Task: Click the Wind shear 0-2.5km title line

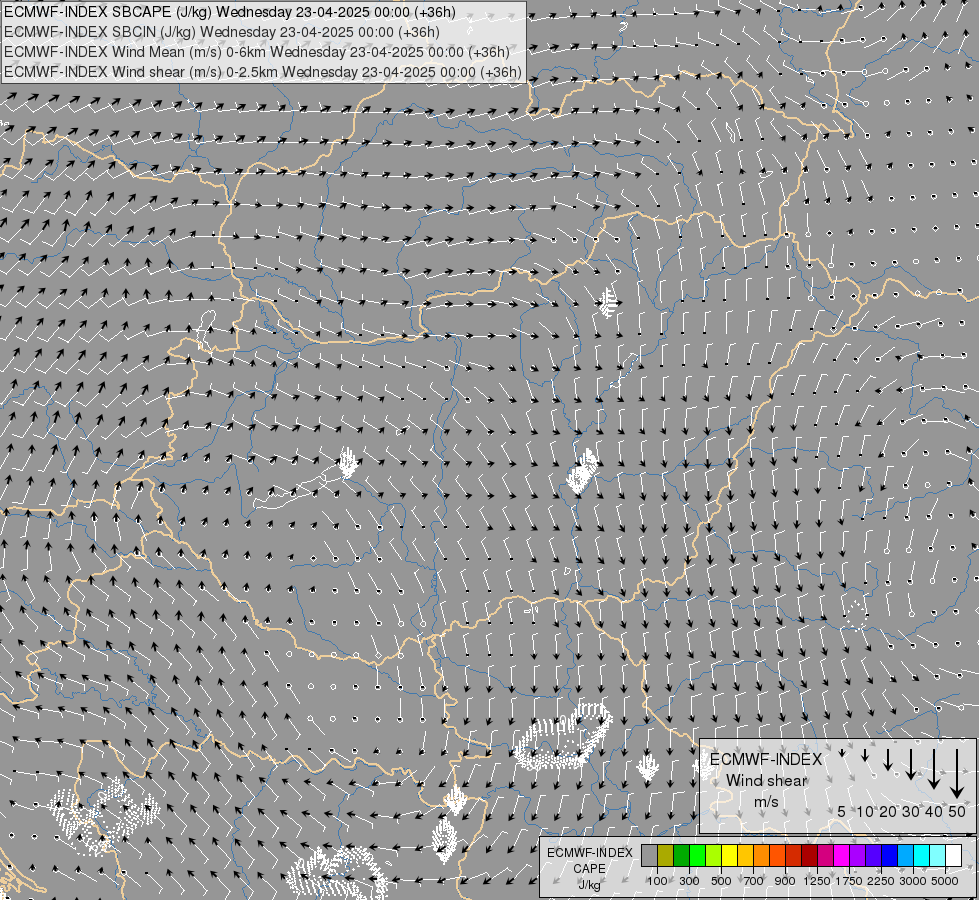Action: tap(263, 72)
